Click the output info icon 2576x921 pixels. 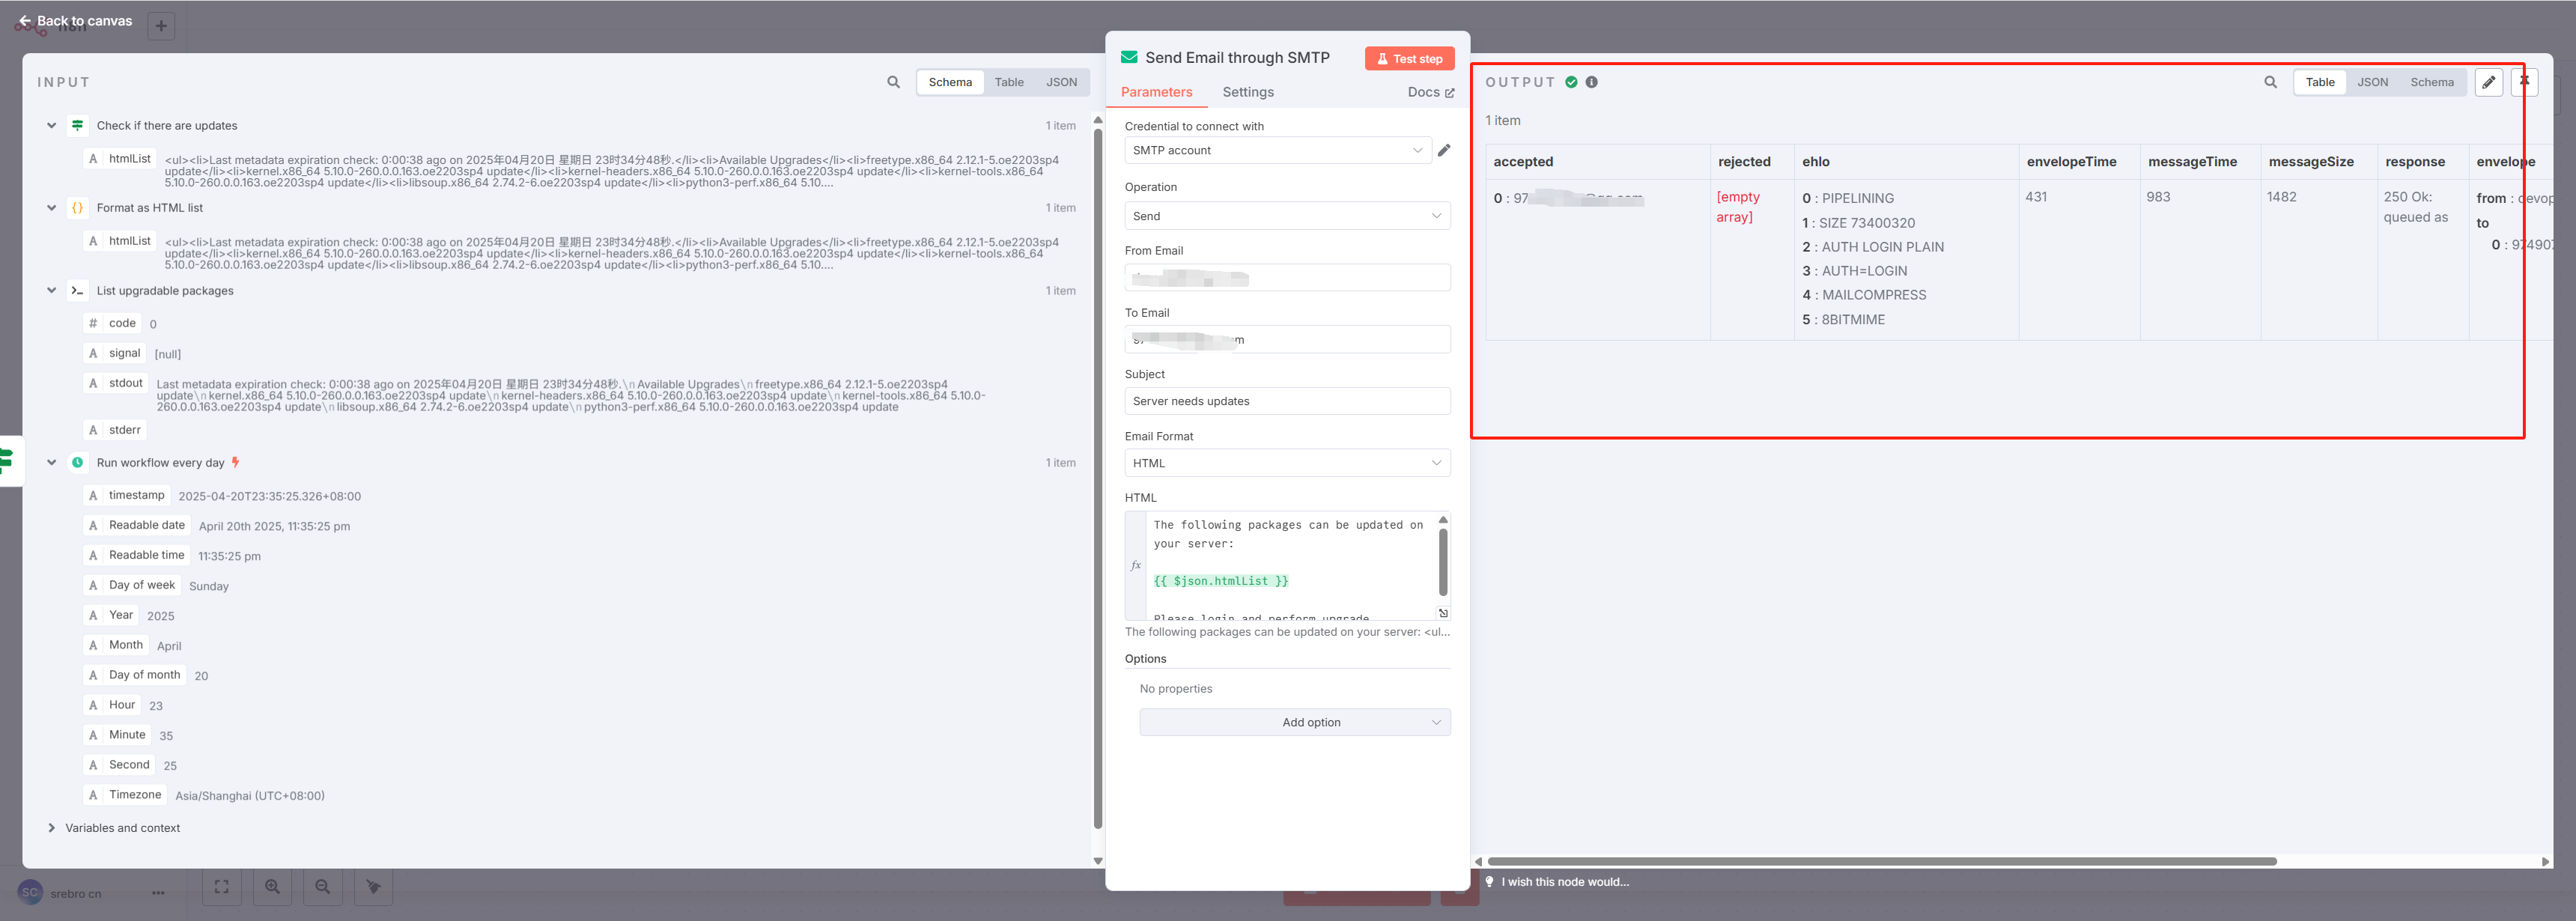[x=1591, y=82]
